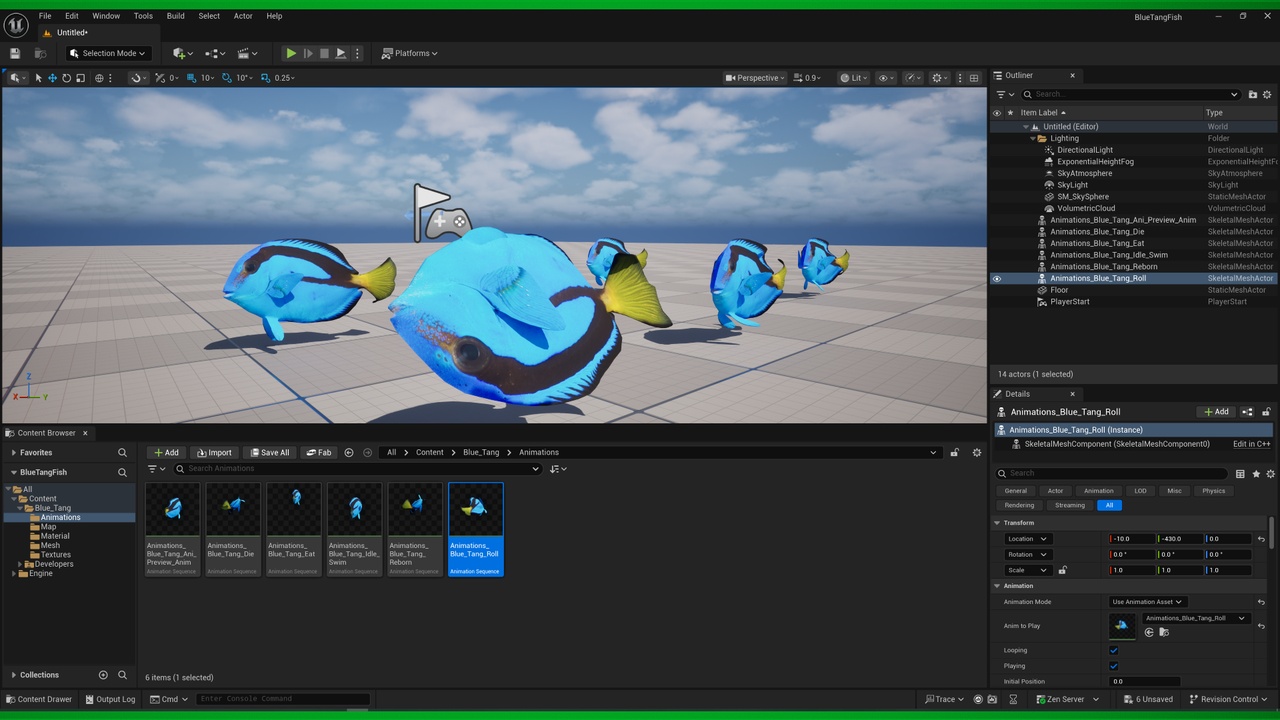Click the Import button in Content Browser
The image size is (1280, 720).
[x=214, y=453]
